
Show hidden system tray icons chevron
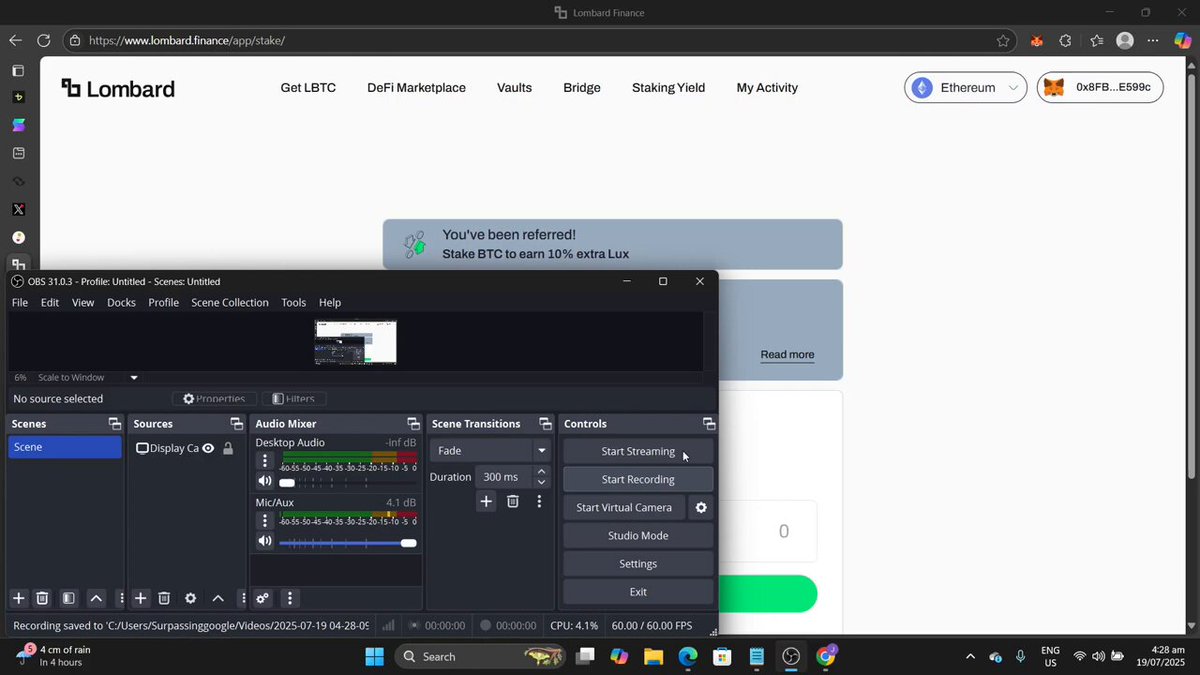[970, 656]
